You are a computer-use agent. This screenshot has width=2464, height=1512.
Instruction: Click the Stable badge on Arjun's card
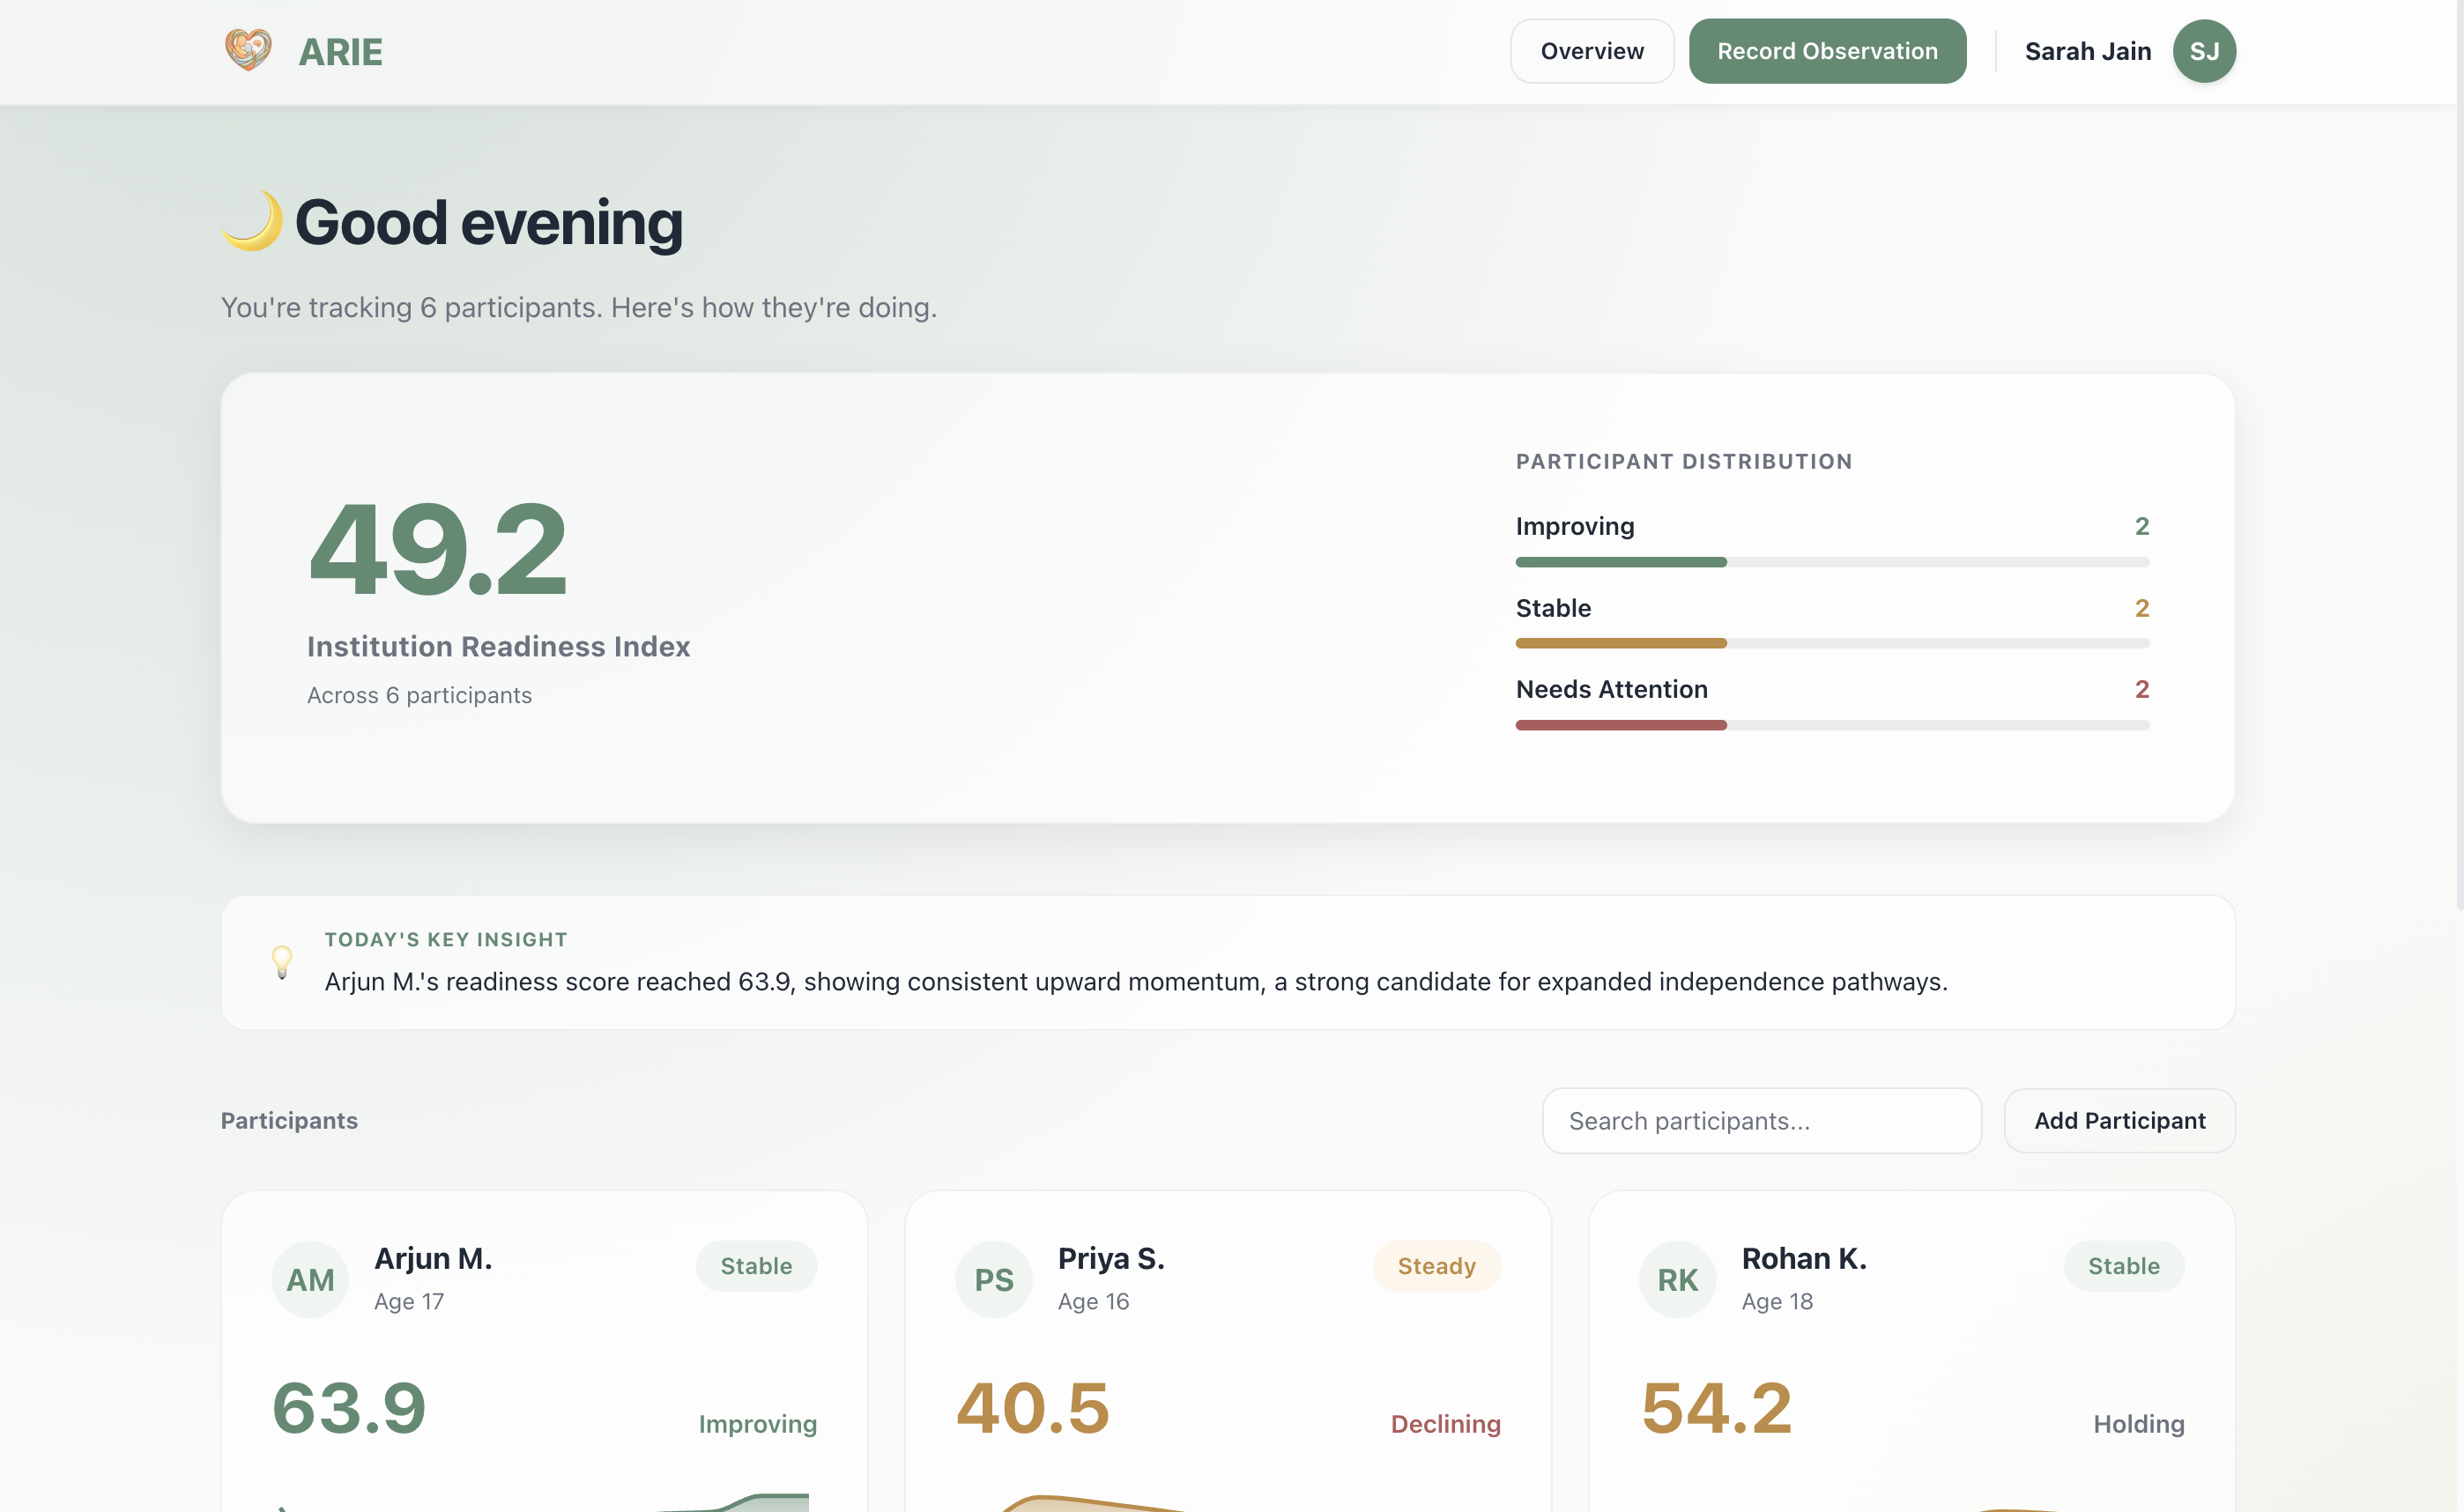click(x=756, y=1266)
